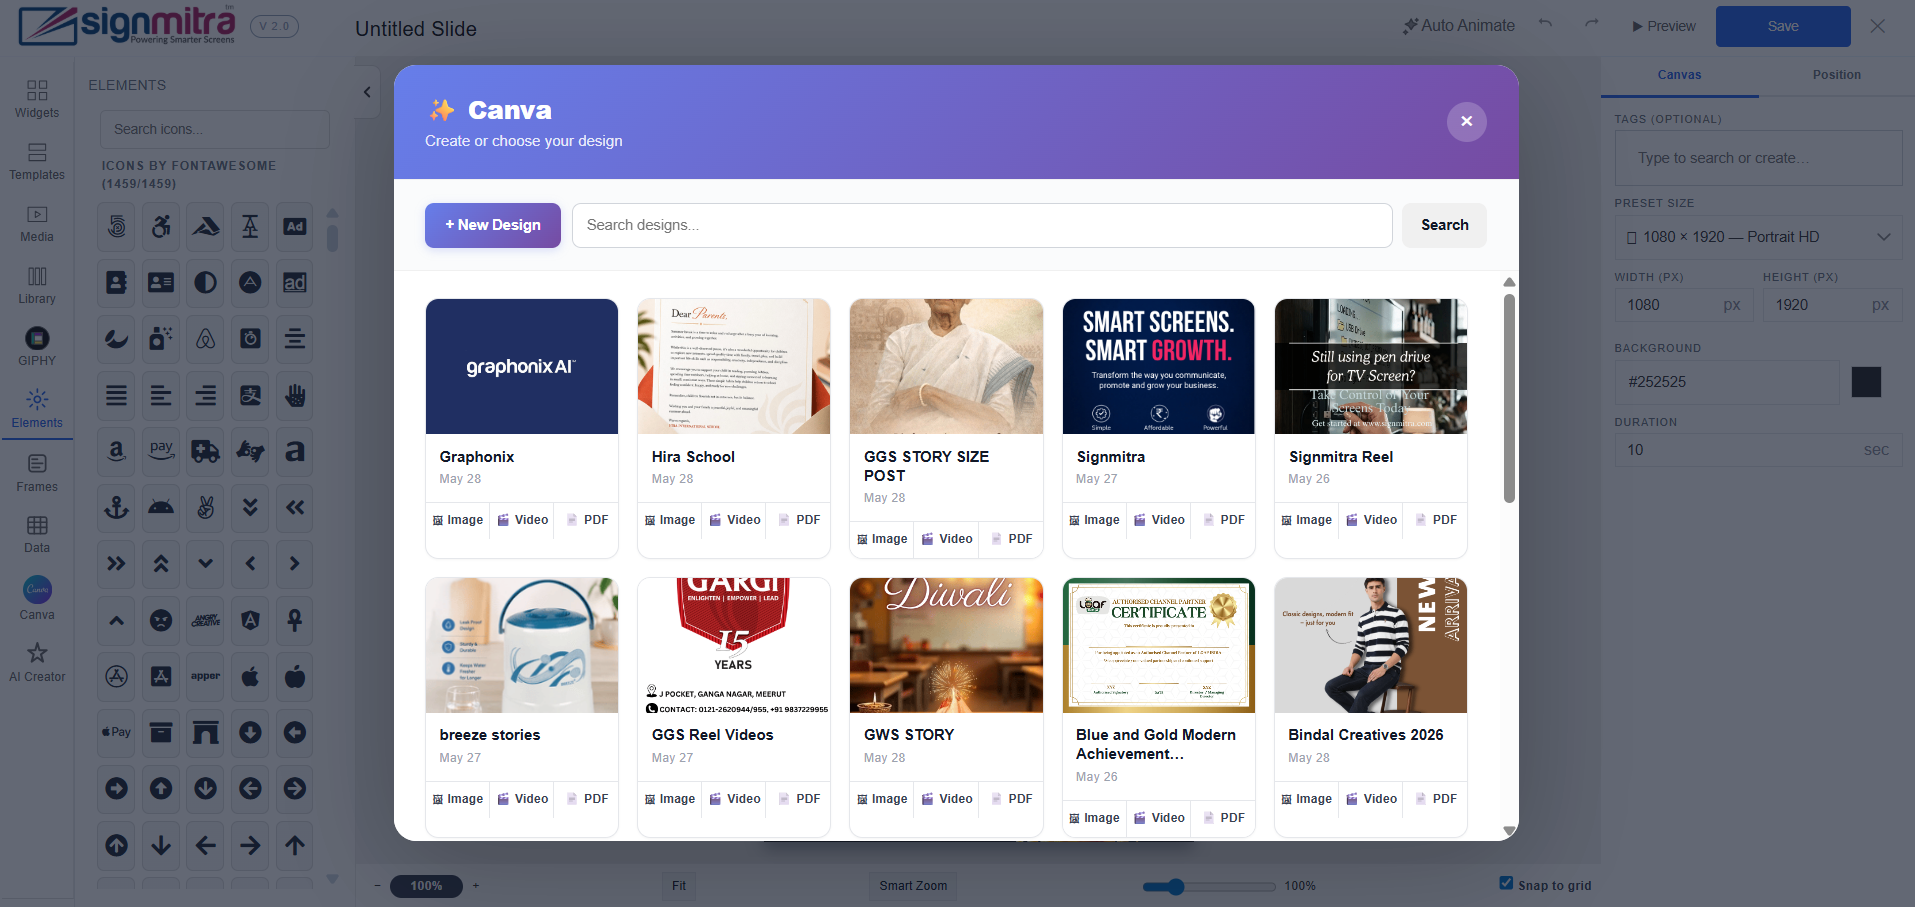Screen dimensions: 1915x907
Task: Click the Search icons field in Elements
Action: click(214, 129)
